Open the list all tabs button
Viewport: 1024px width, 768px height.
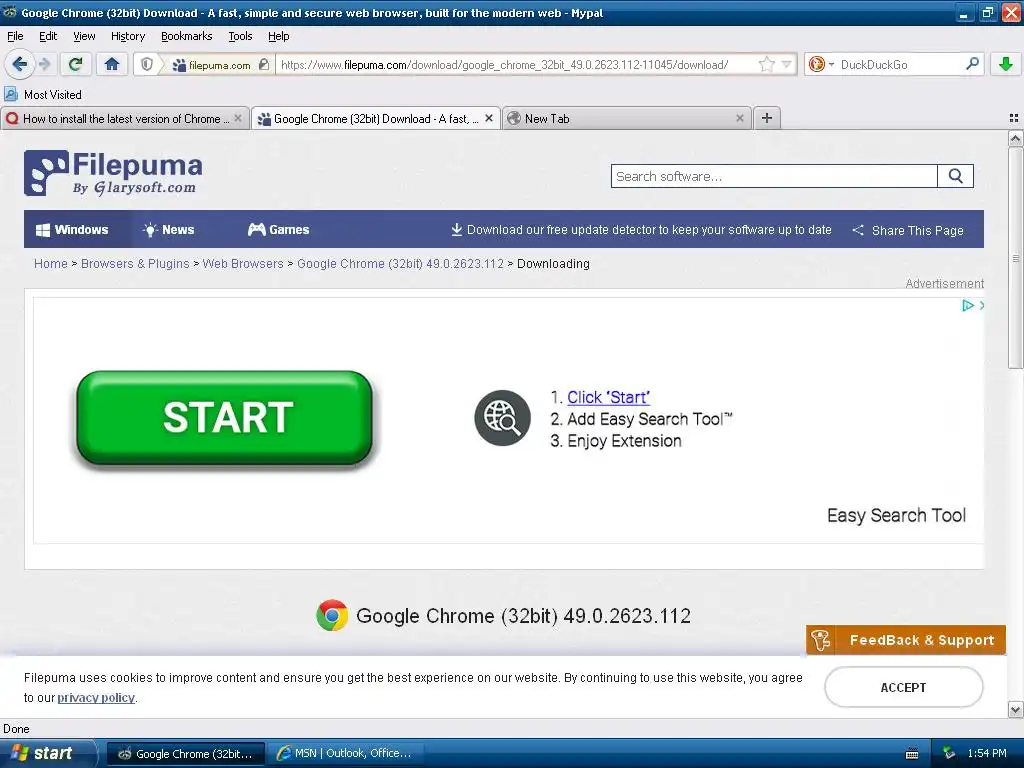coord(1014,118)
